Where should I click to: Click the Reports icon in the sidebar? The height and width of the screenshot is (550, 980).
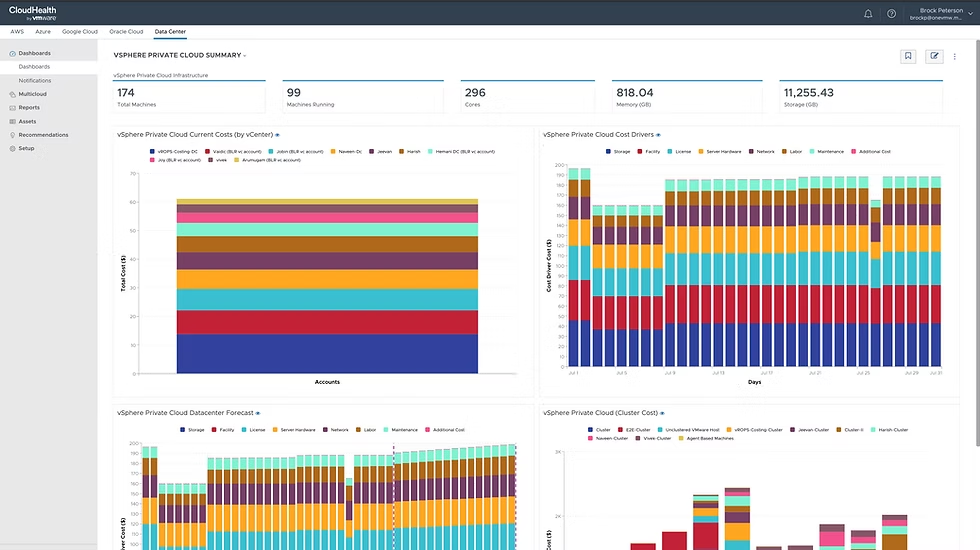pos(12,108)
